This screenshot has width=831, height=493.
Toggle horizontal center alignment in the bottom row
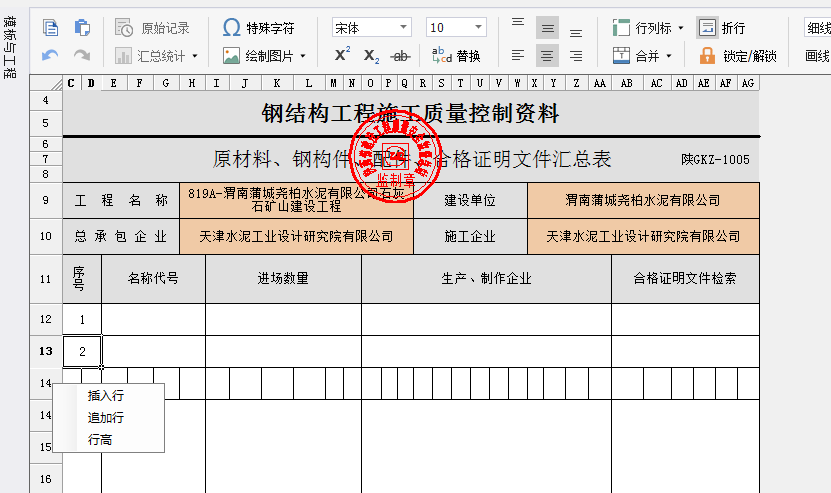547,56
